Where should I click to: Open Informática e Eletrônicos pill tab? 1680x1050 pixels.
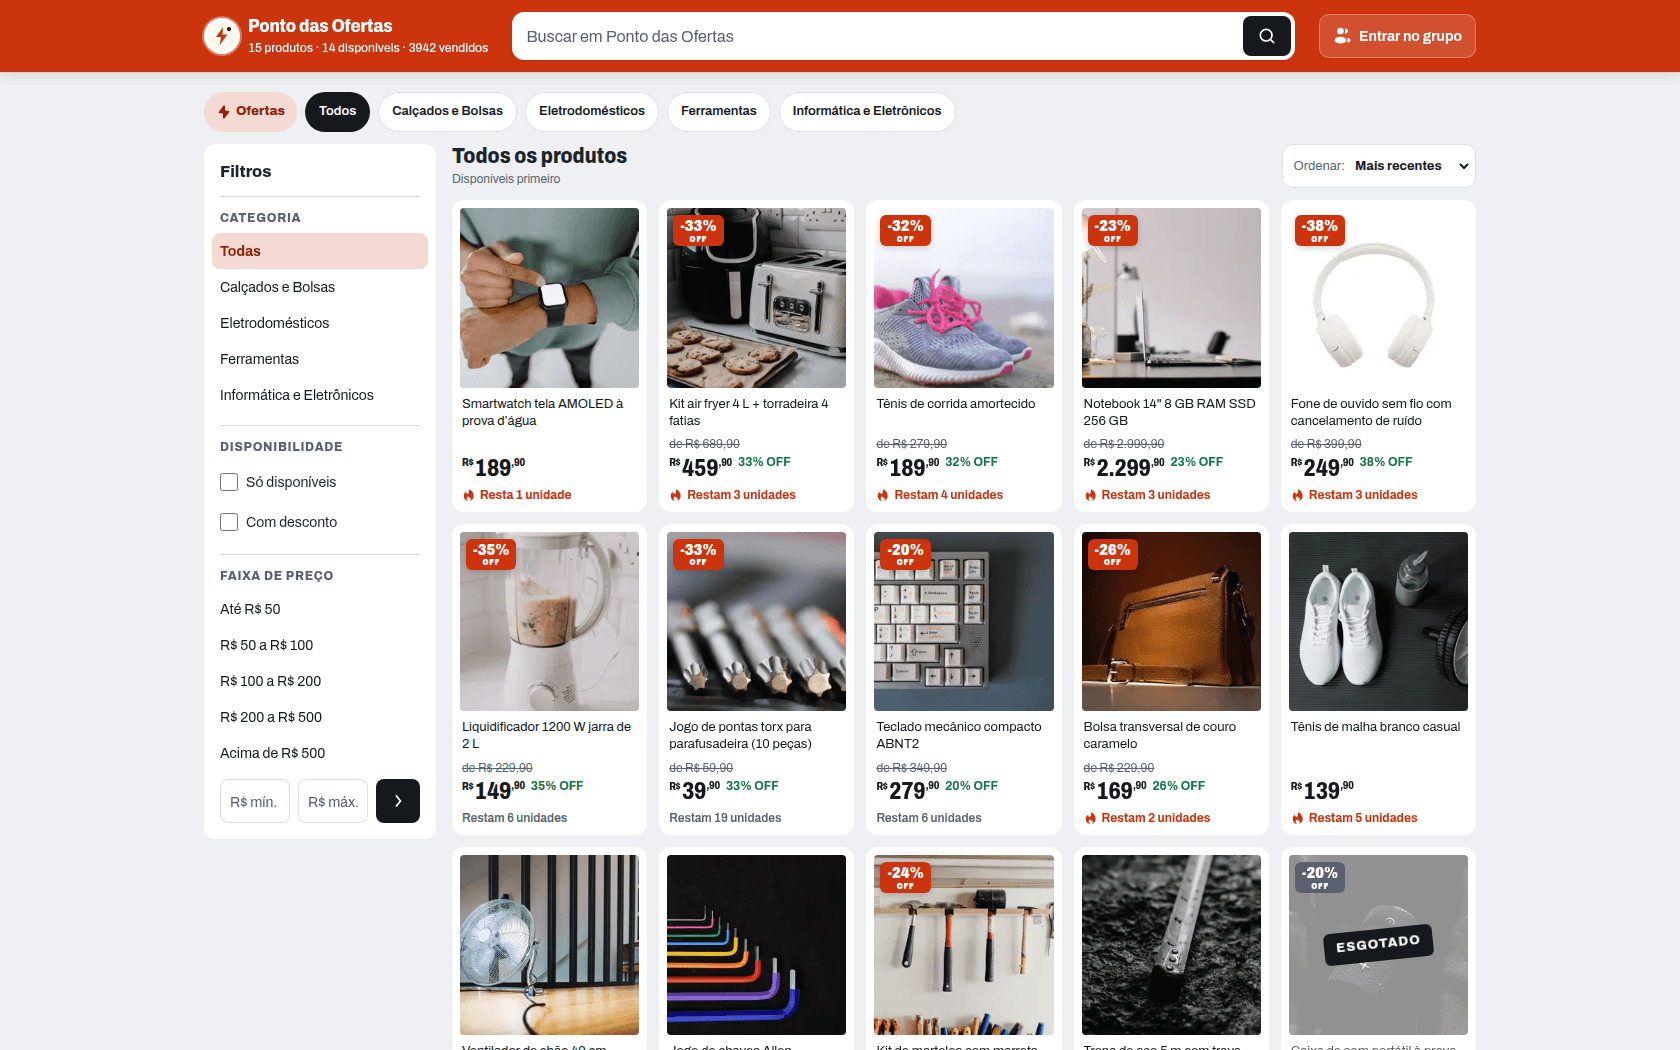(x=867, y=111)
